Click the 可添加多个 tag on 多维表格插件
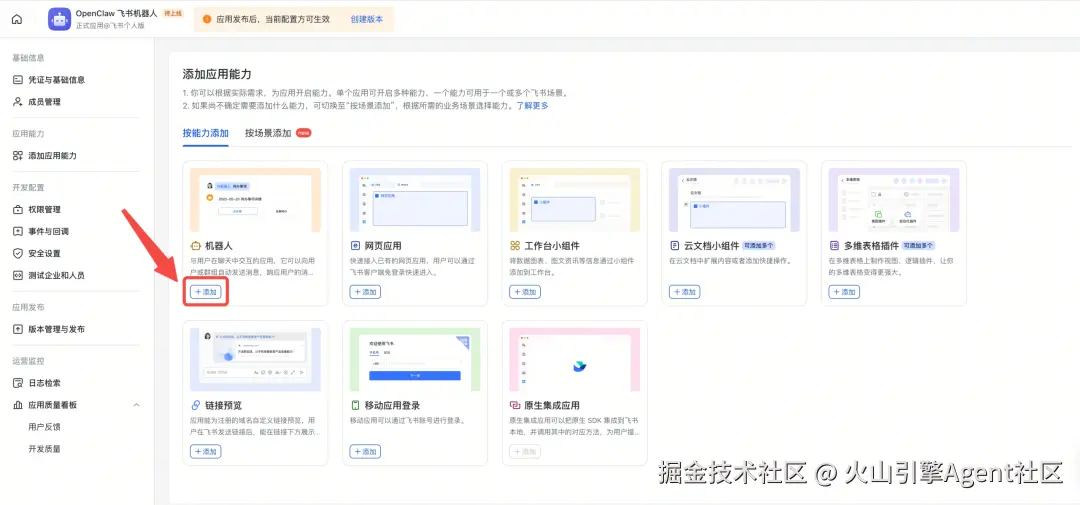This screenshot has height=505, width=1080. pos(919,246)
